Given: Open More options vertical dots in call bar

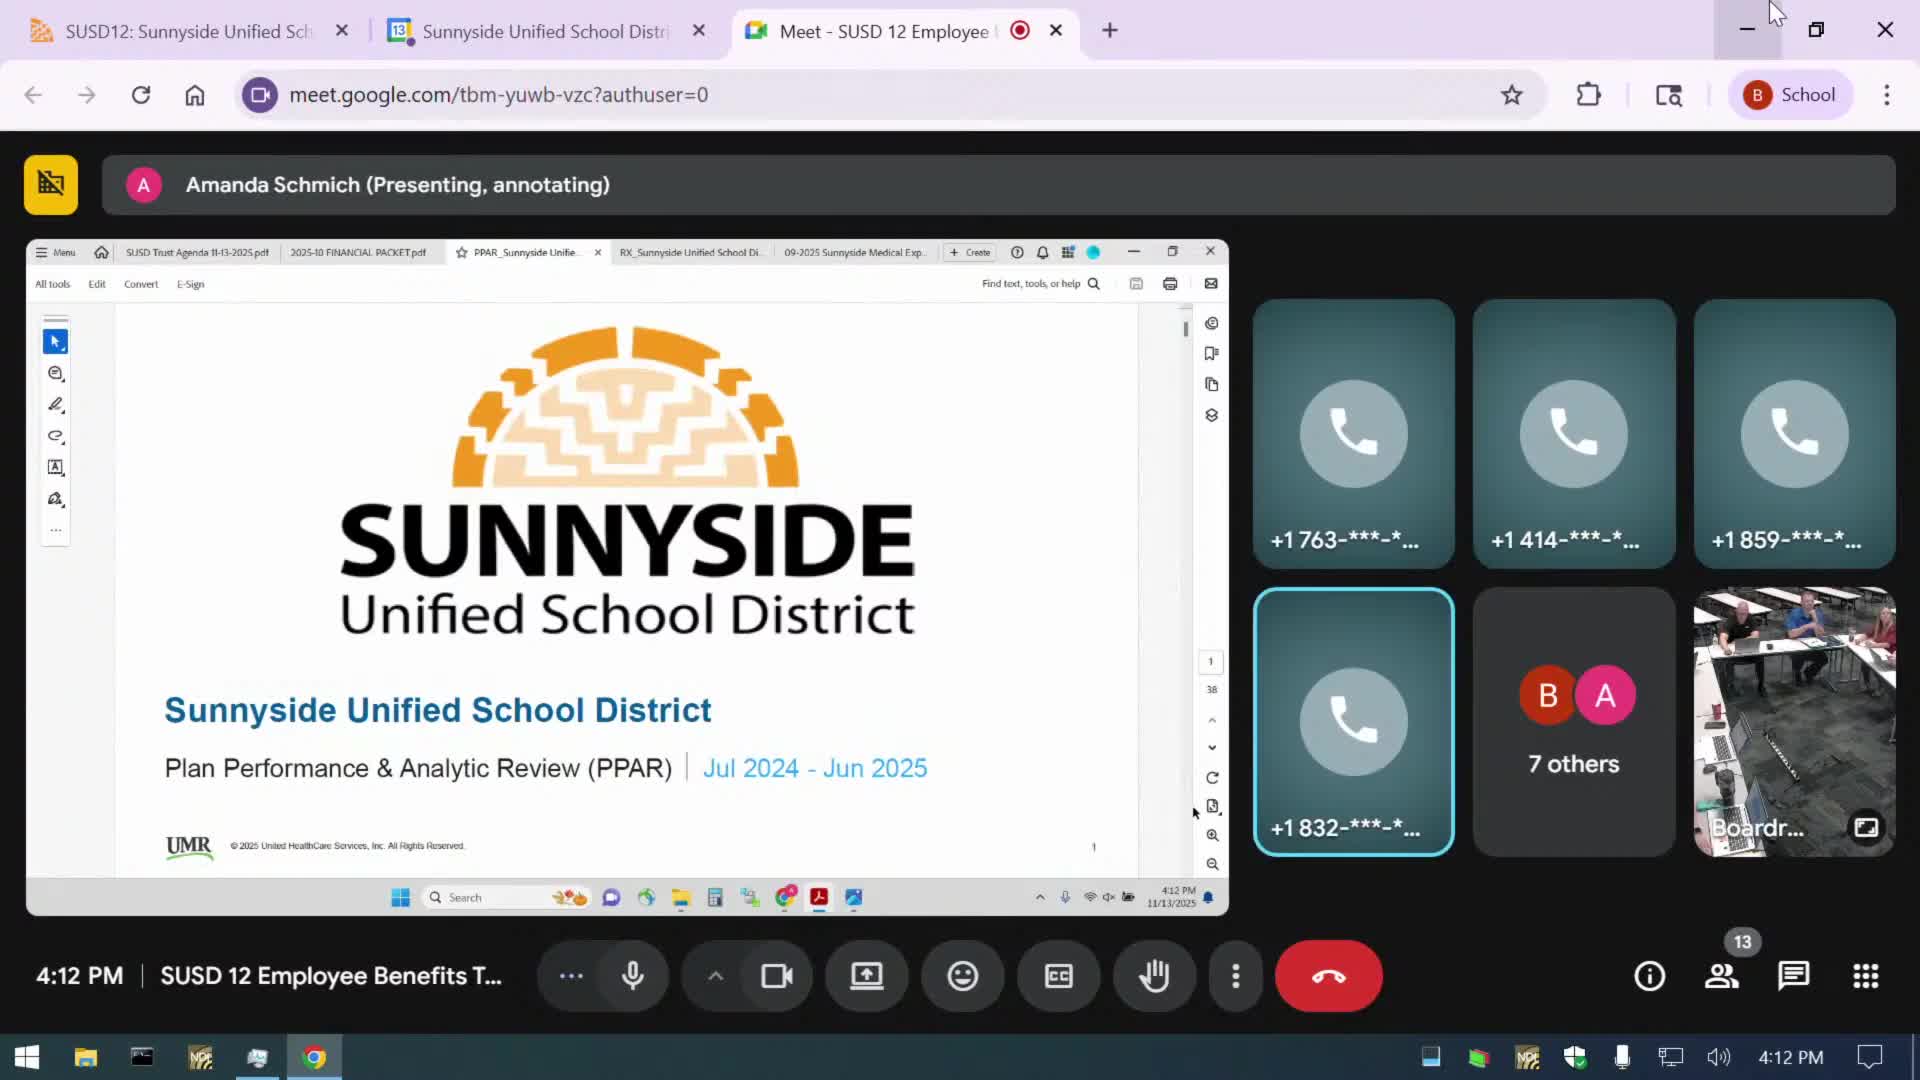Looking at the screenshot, I should (1235, 976).
